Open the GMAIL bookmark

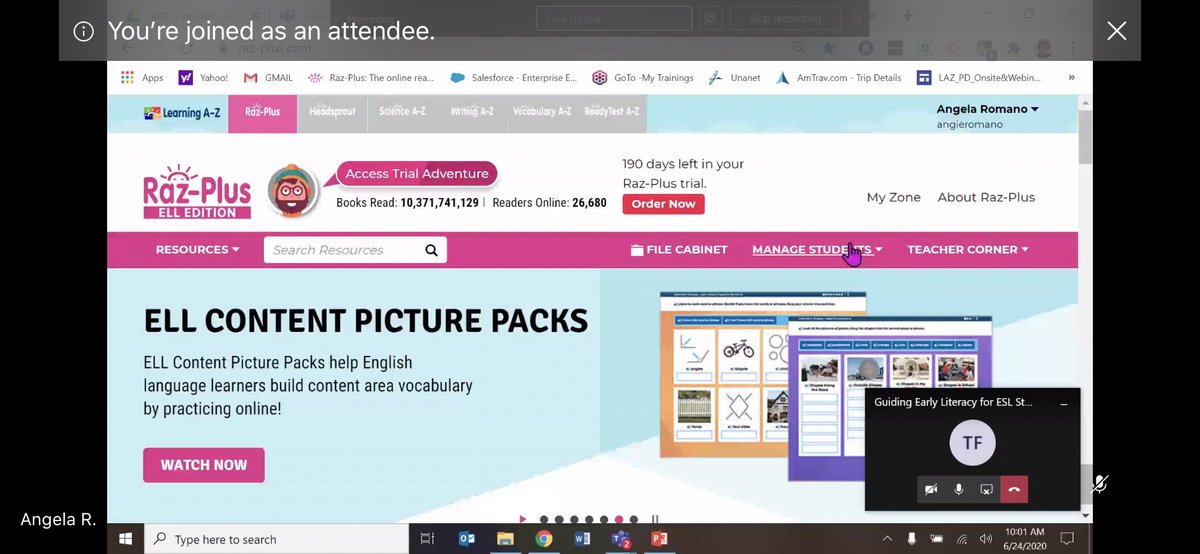[270, 77]
